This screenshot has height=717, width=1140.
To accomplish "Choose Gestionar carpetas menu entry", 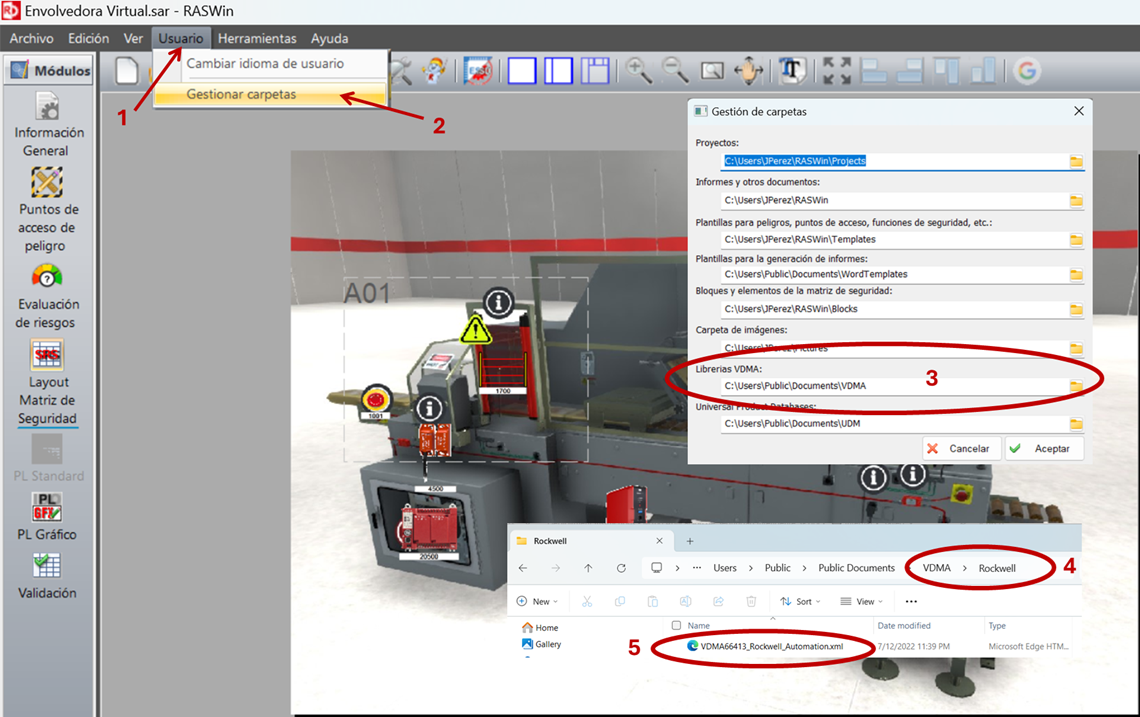I will point(270,94).
